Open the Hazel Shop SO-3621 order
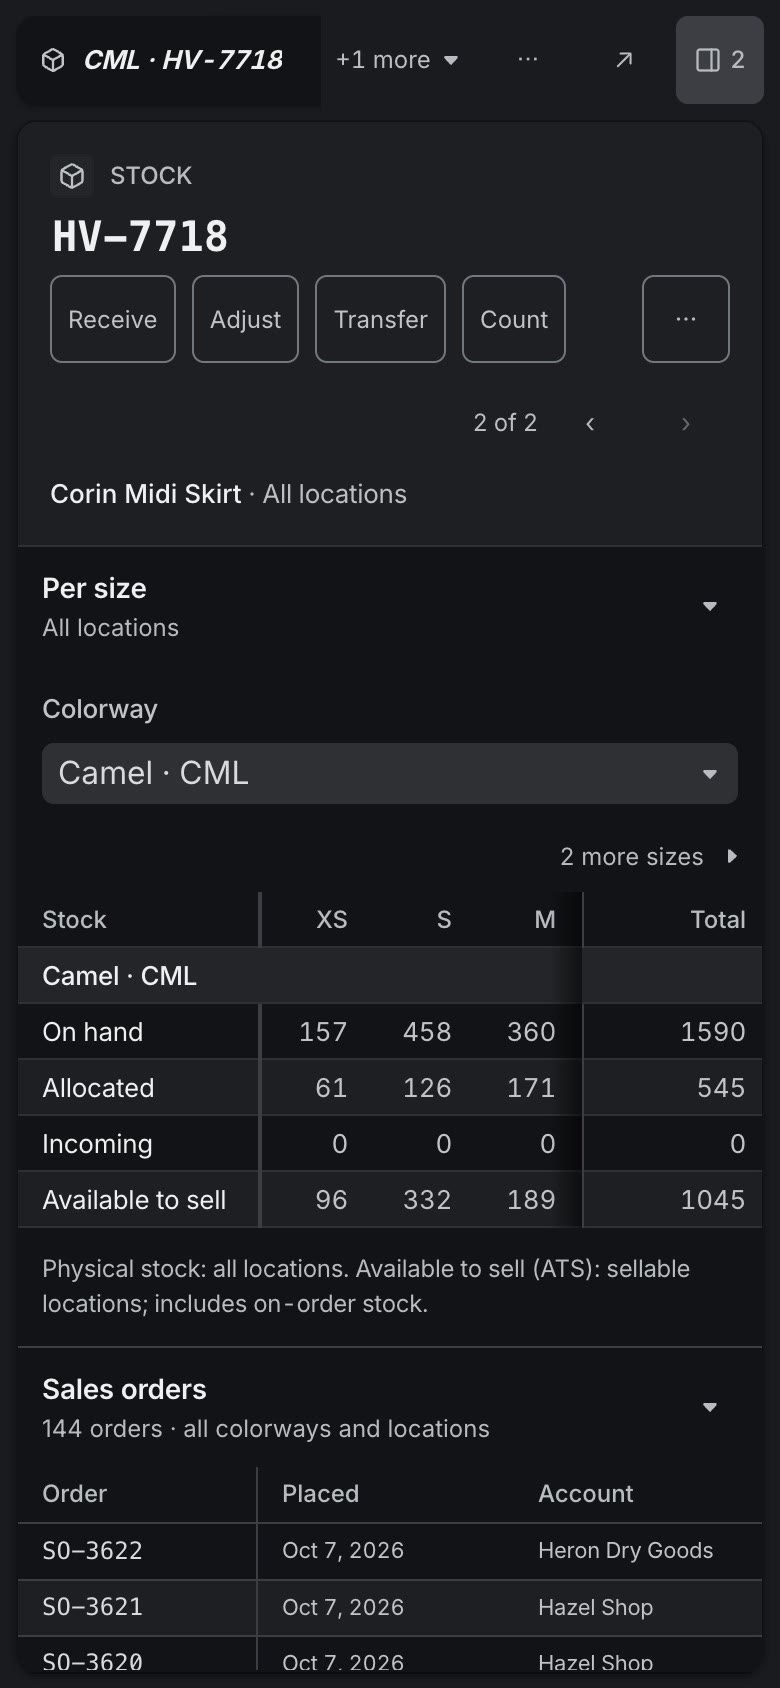 [390, 1607]
